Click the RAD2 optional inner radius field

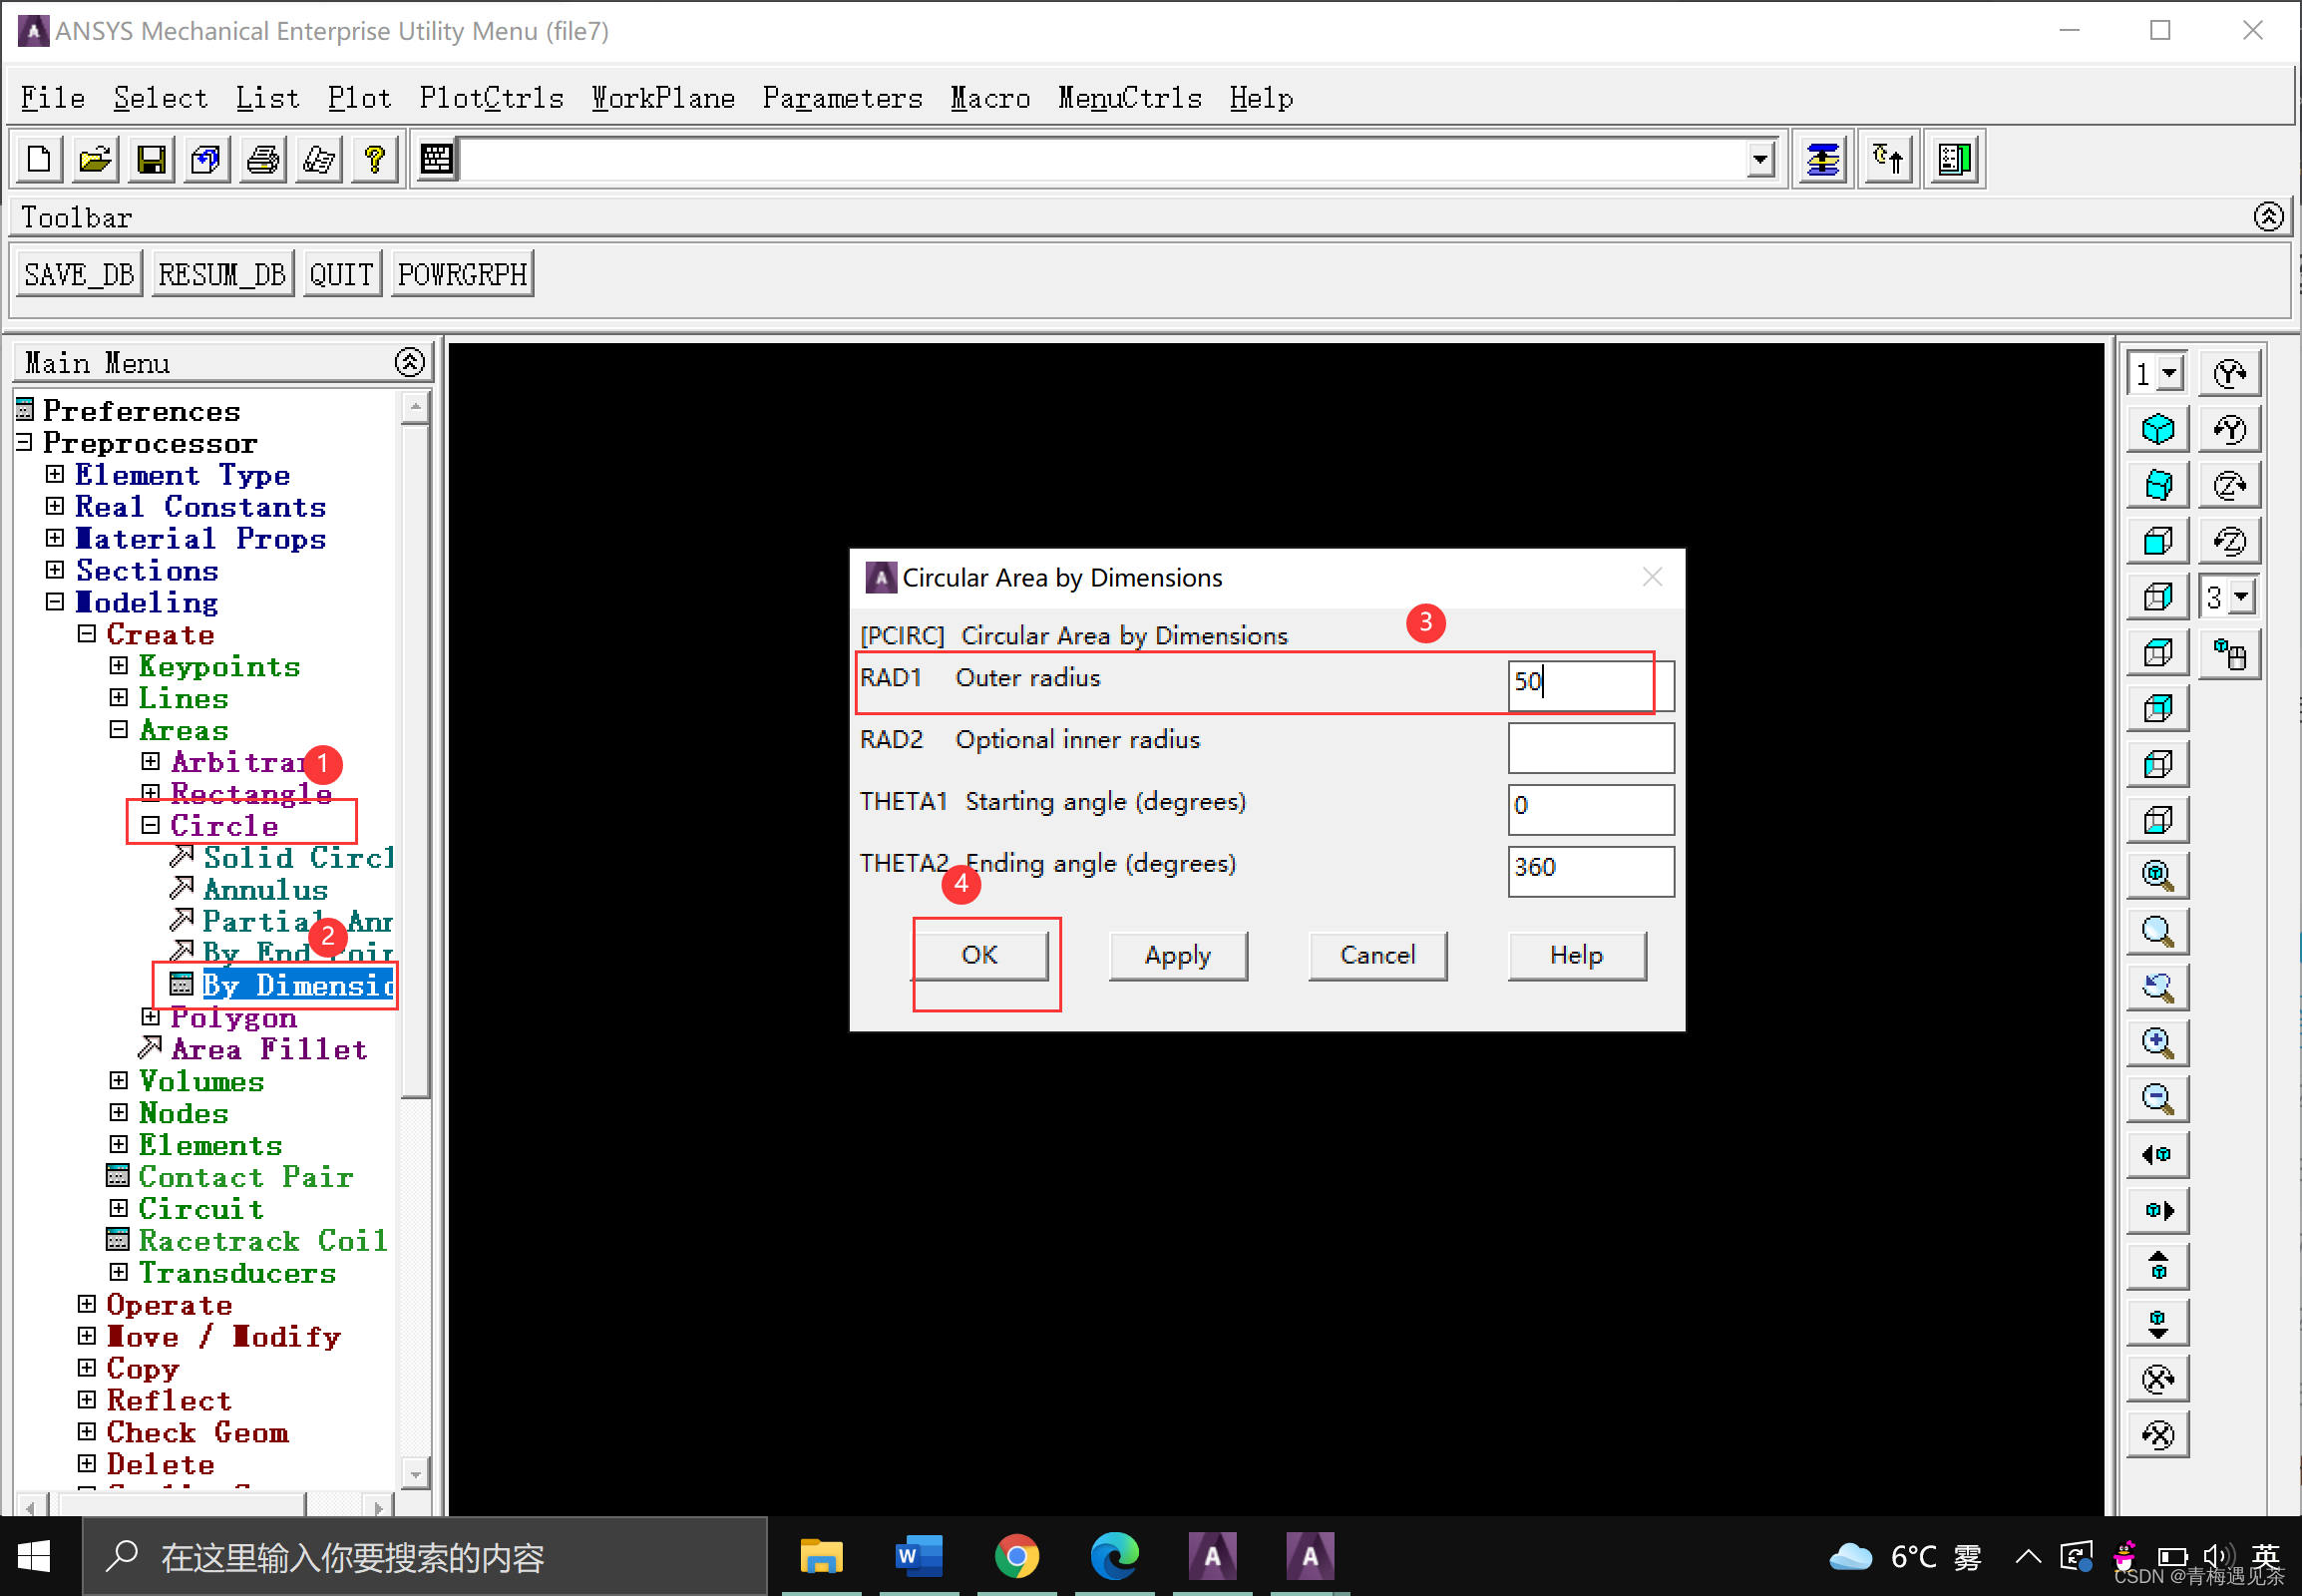pos(1590,747)
